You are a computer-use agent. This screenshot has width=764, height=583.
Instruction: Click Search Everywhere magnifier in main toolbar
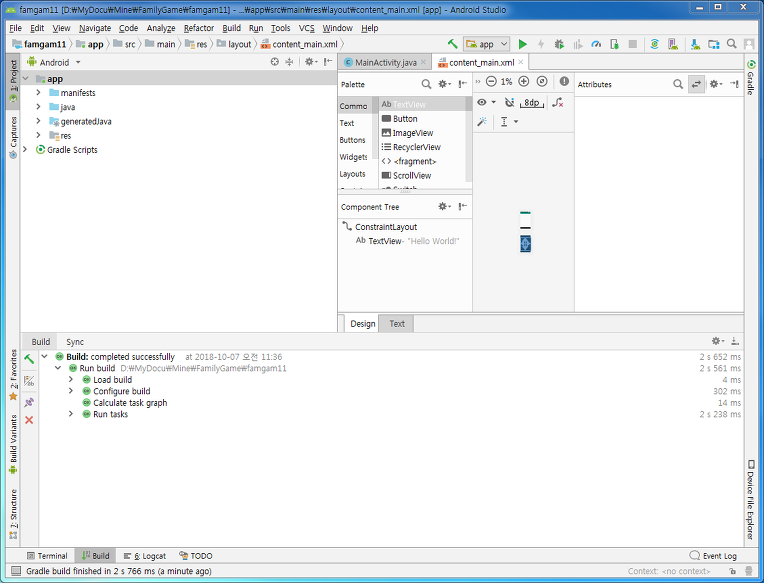tap(731, 44)
